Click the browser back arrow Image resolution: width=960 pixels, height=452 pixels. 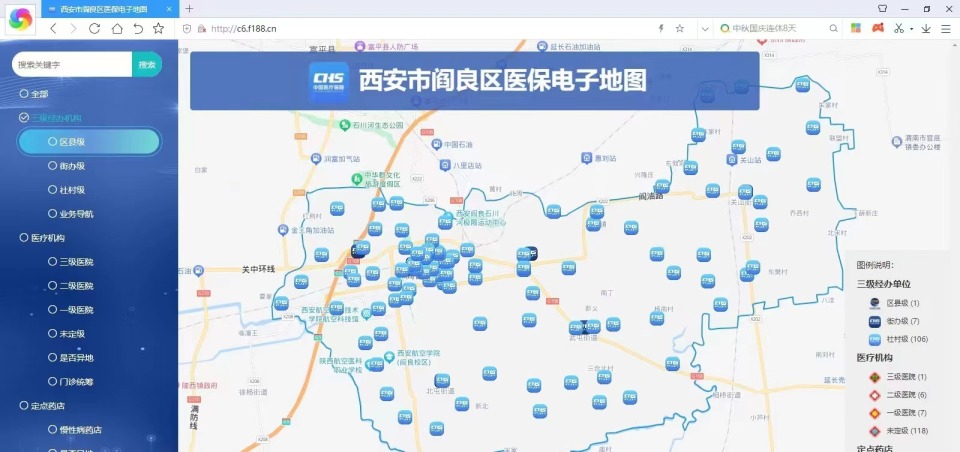tap(53, 28)
